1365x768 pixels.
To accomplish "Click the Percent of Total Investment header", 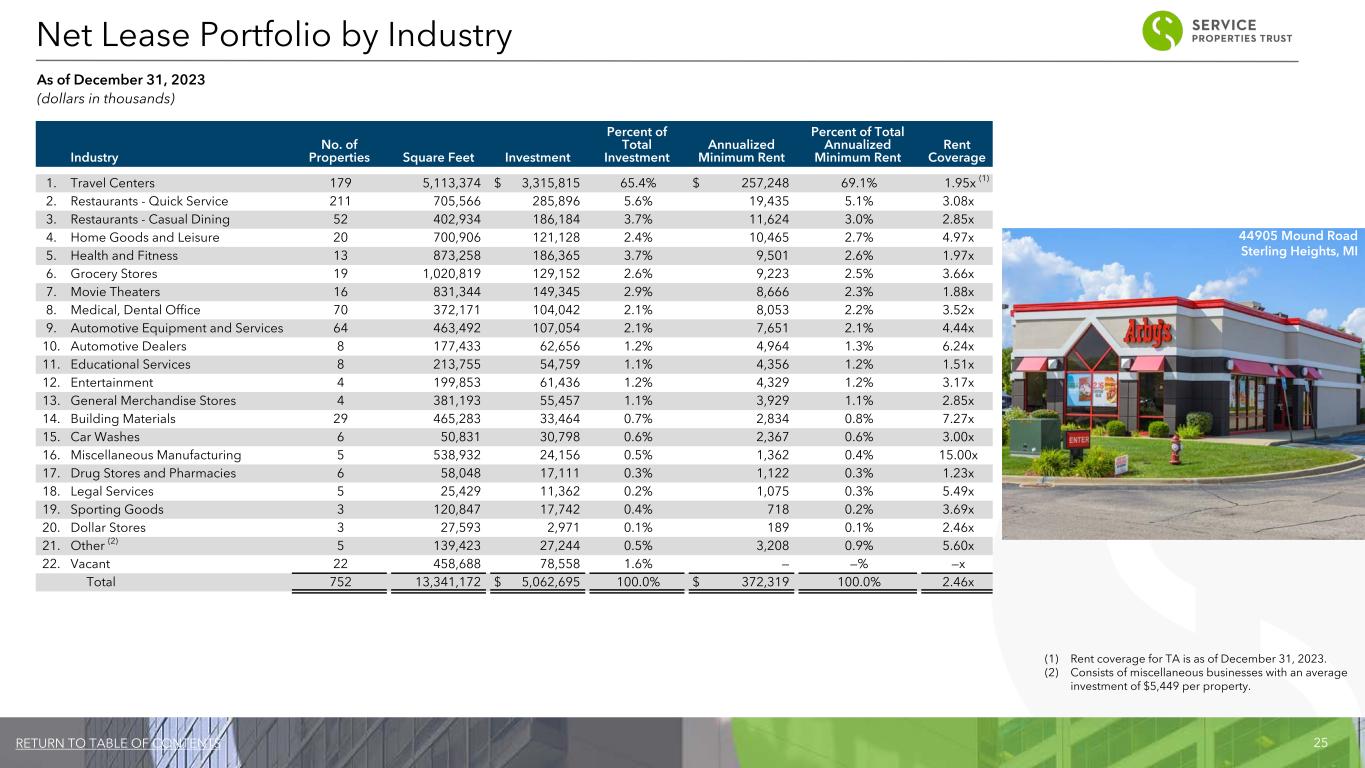I will [638, 144].
